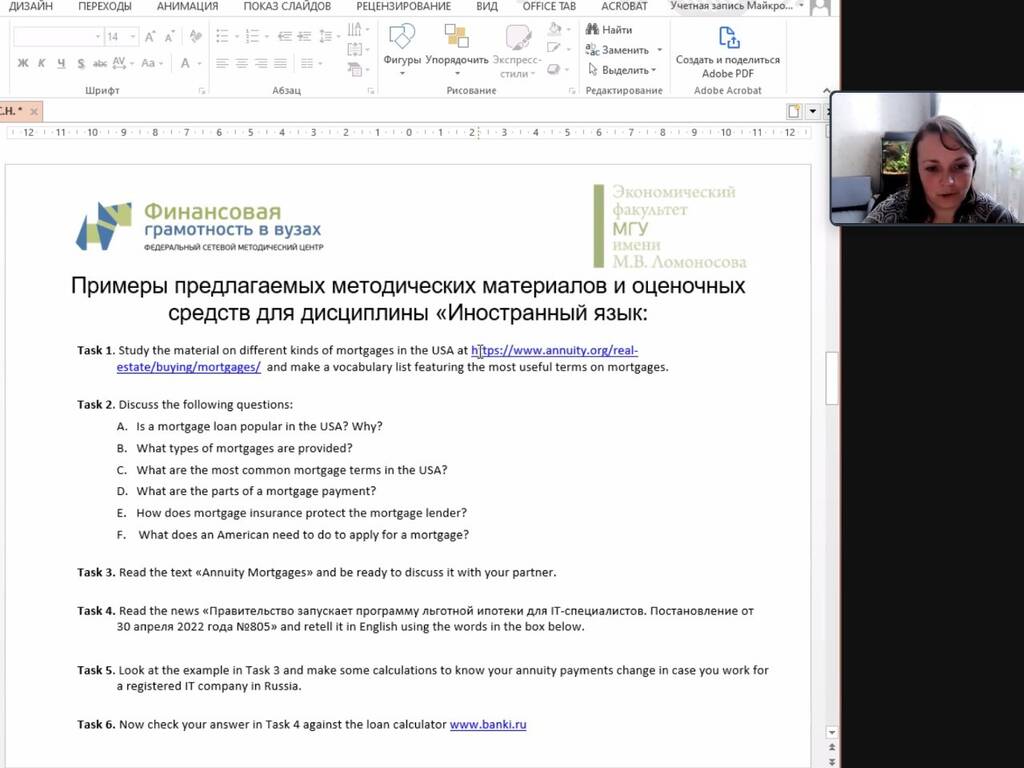Select the OFFICE TAB ribbon tab
Screen dimensions: 1024x768
point(549,7)
